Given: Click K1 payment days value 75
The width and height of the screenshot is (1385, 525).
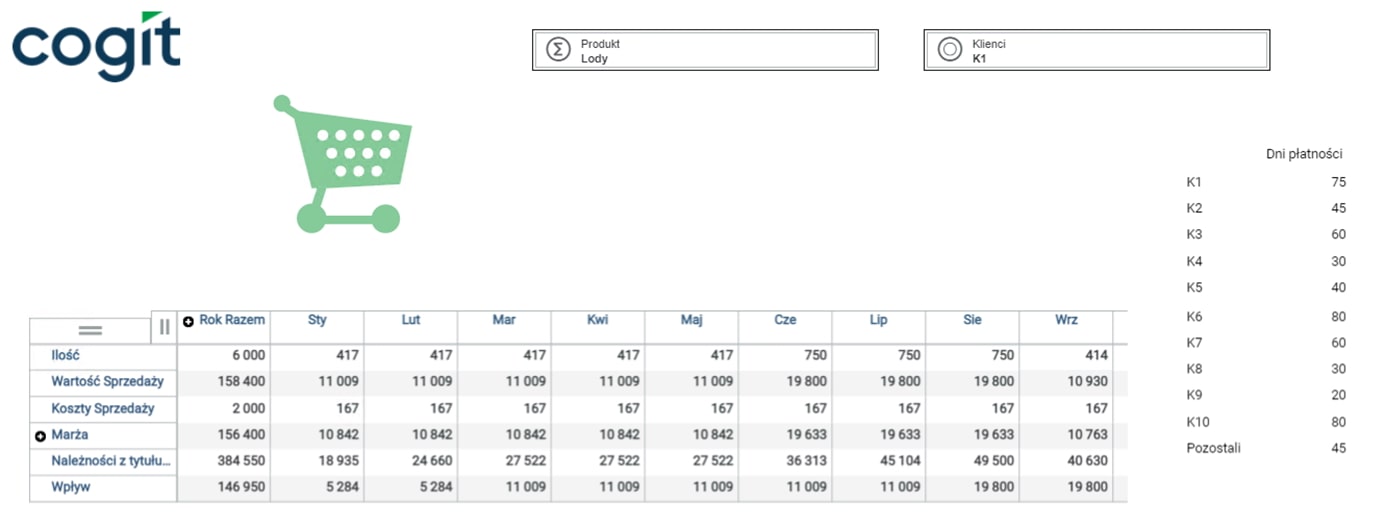Looking at the screenshot, I should [1338, 182].
